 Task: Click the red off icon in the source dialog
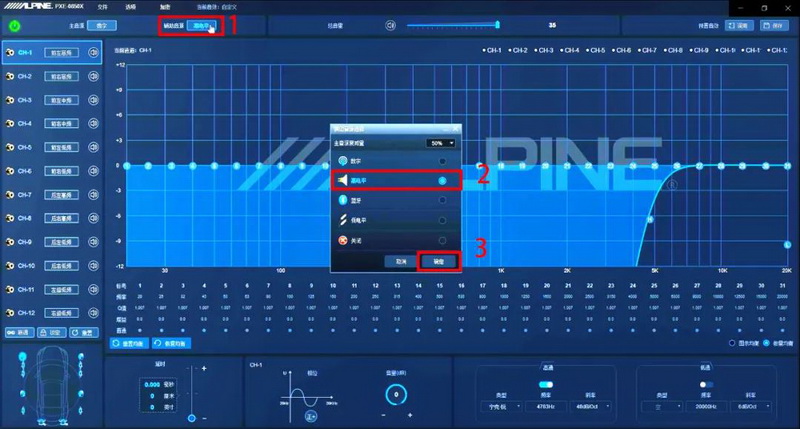pyautogui.click(x=343, y=240)
